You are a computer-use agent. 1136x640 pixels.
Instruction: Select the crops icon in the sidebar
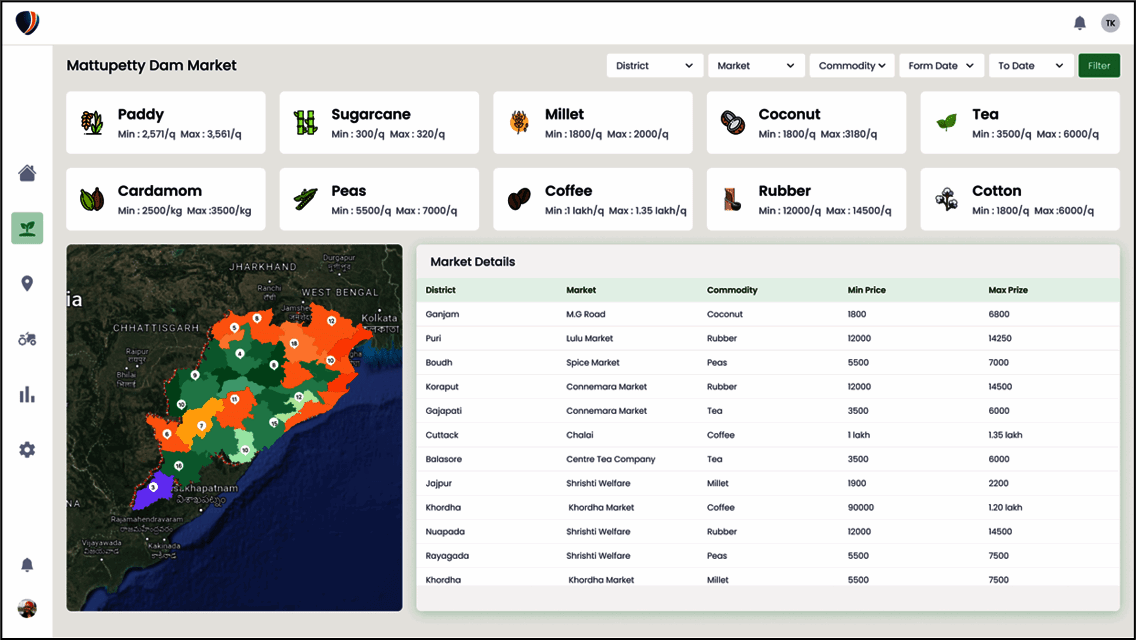pyautogui.click(x=27, y=227)
